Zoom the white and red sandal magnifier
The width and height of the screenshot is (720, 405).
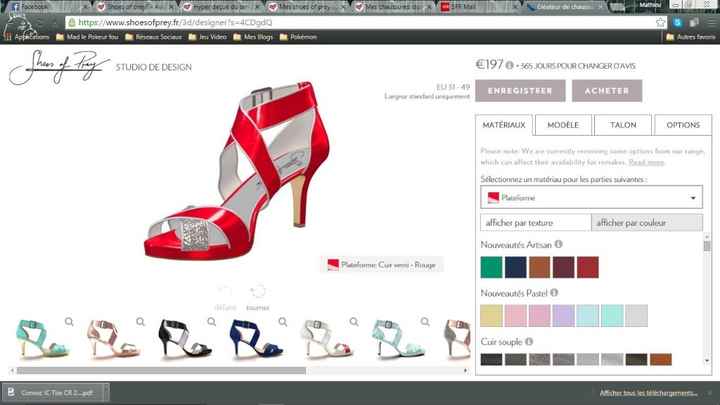point(354,321)
